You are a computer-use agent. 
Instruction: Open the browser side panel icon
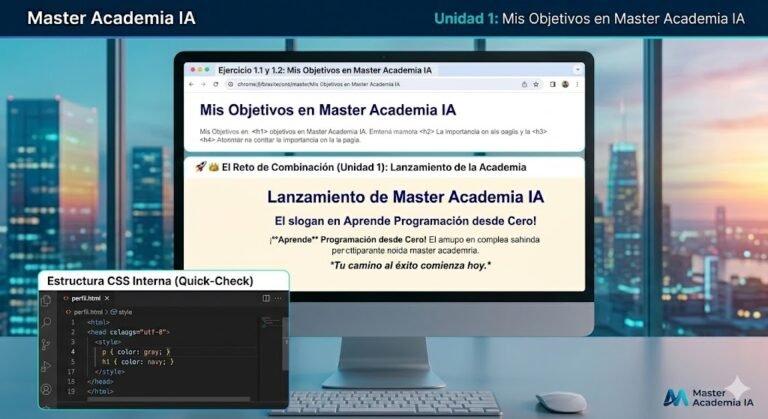coord(552,84)
